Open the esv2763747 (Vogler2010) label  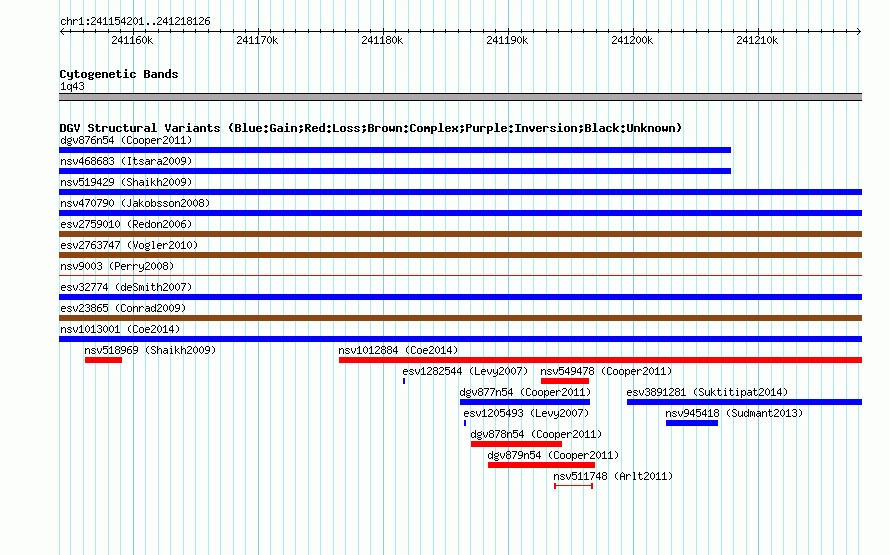tap(129, 245)
